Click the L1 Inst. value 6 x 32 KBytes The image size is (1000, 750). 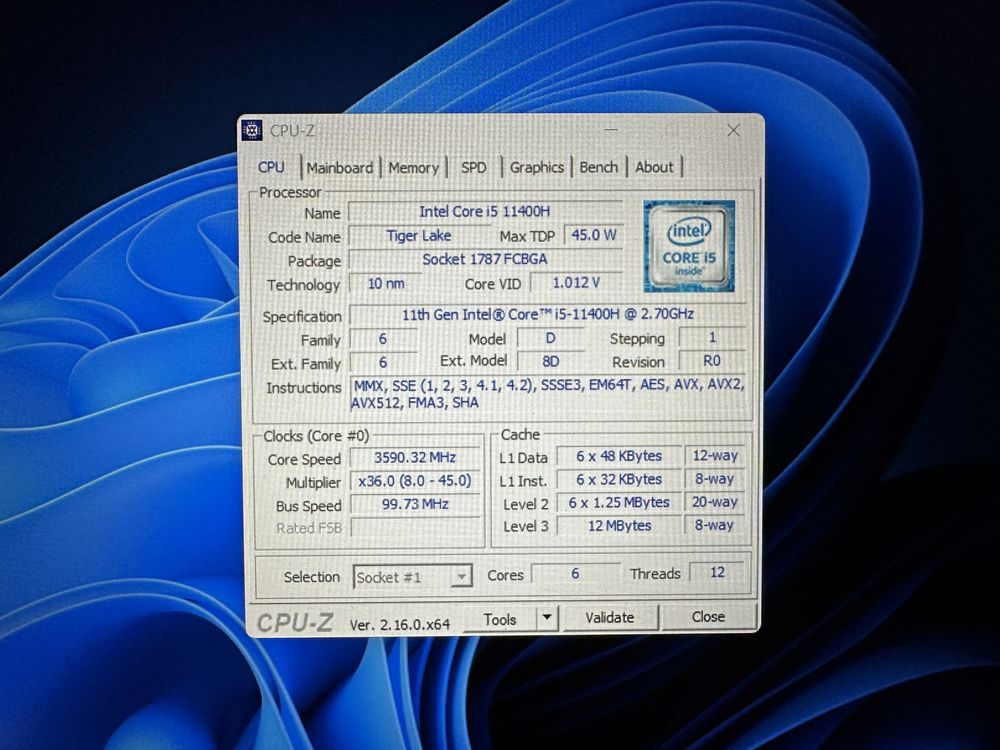pos(619,480)
